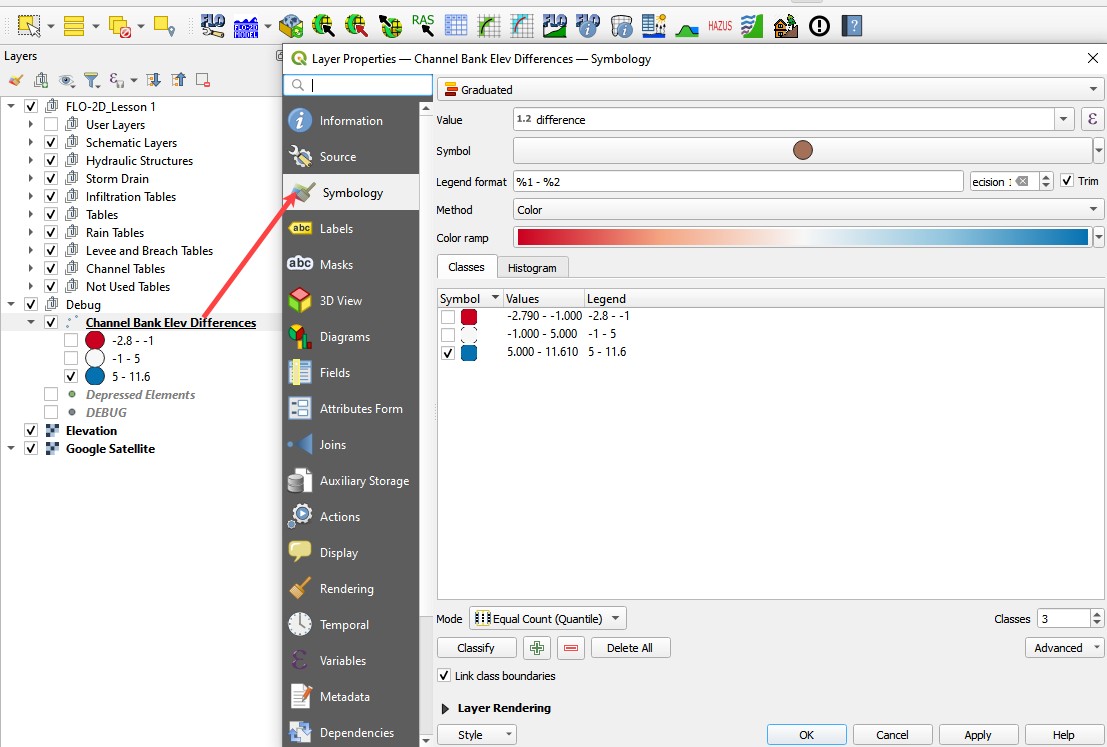This screenshot has height=747, width=1107.
Task: Click the red delete class button
Action: 571,648
